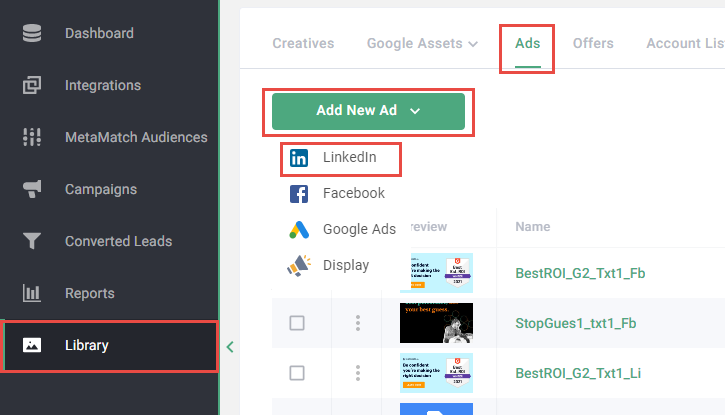Open the three-dot menu for StopGues1_txt1_Fb

coord(357,323)
